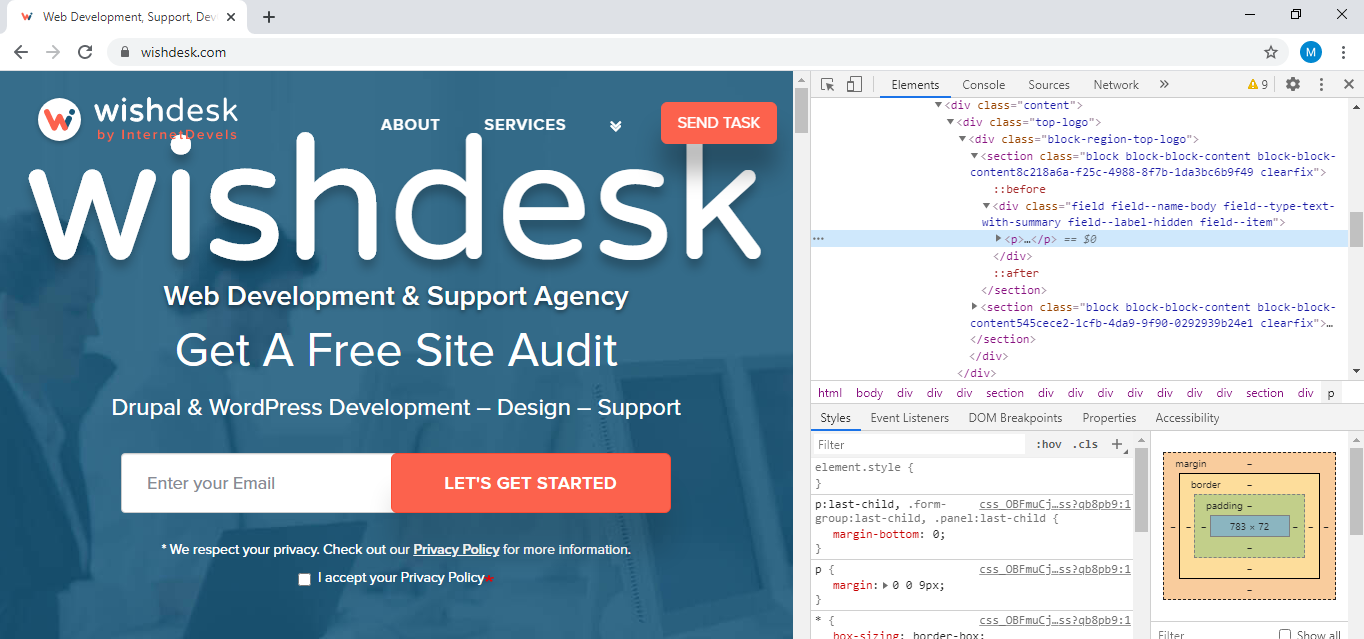Bookmark this page with star icon
Image resolution: width=1364 pixels, height=639 pixels.
pos(1271,52)
